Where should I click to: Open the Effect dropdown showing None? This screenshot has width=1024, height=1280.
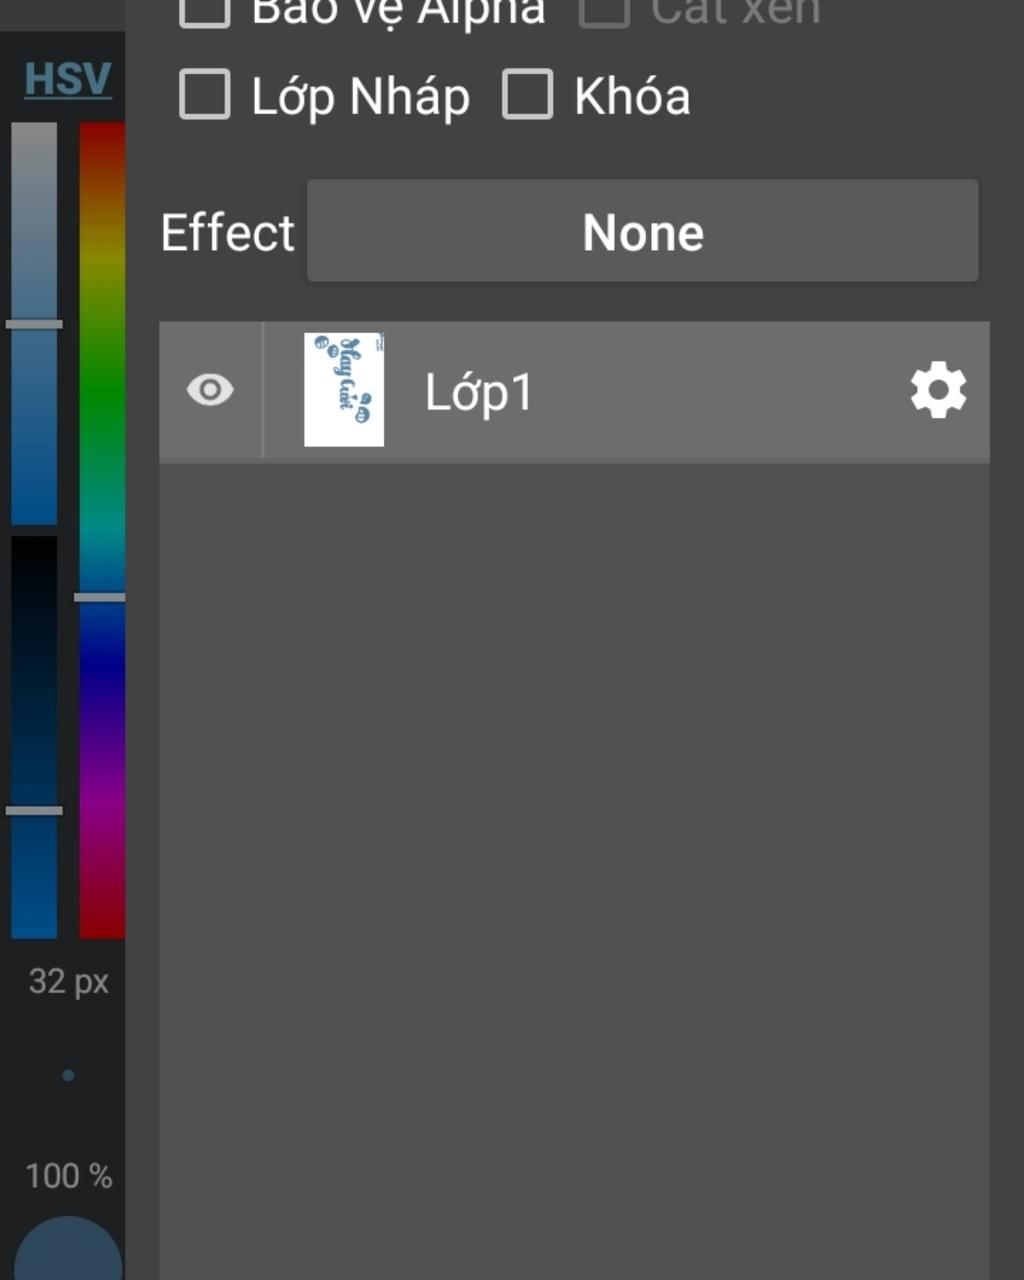pyautogui.click(x=642, y=231)
